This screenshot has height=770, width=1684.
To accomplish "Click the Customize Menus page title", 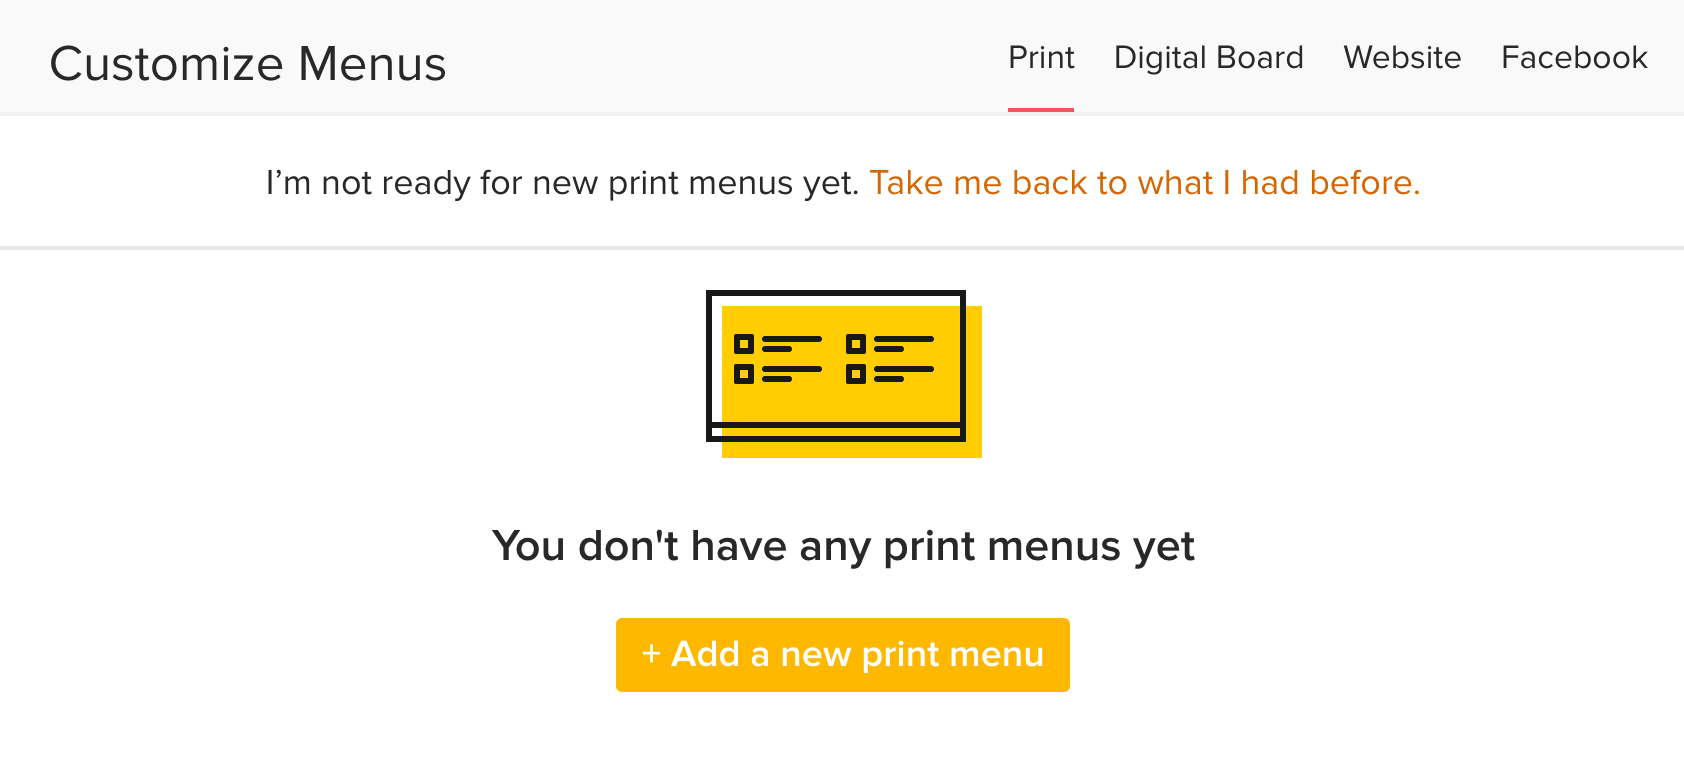I will [248, 64].
